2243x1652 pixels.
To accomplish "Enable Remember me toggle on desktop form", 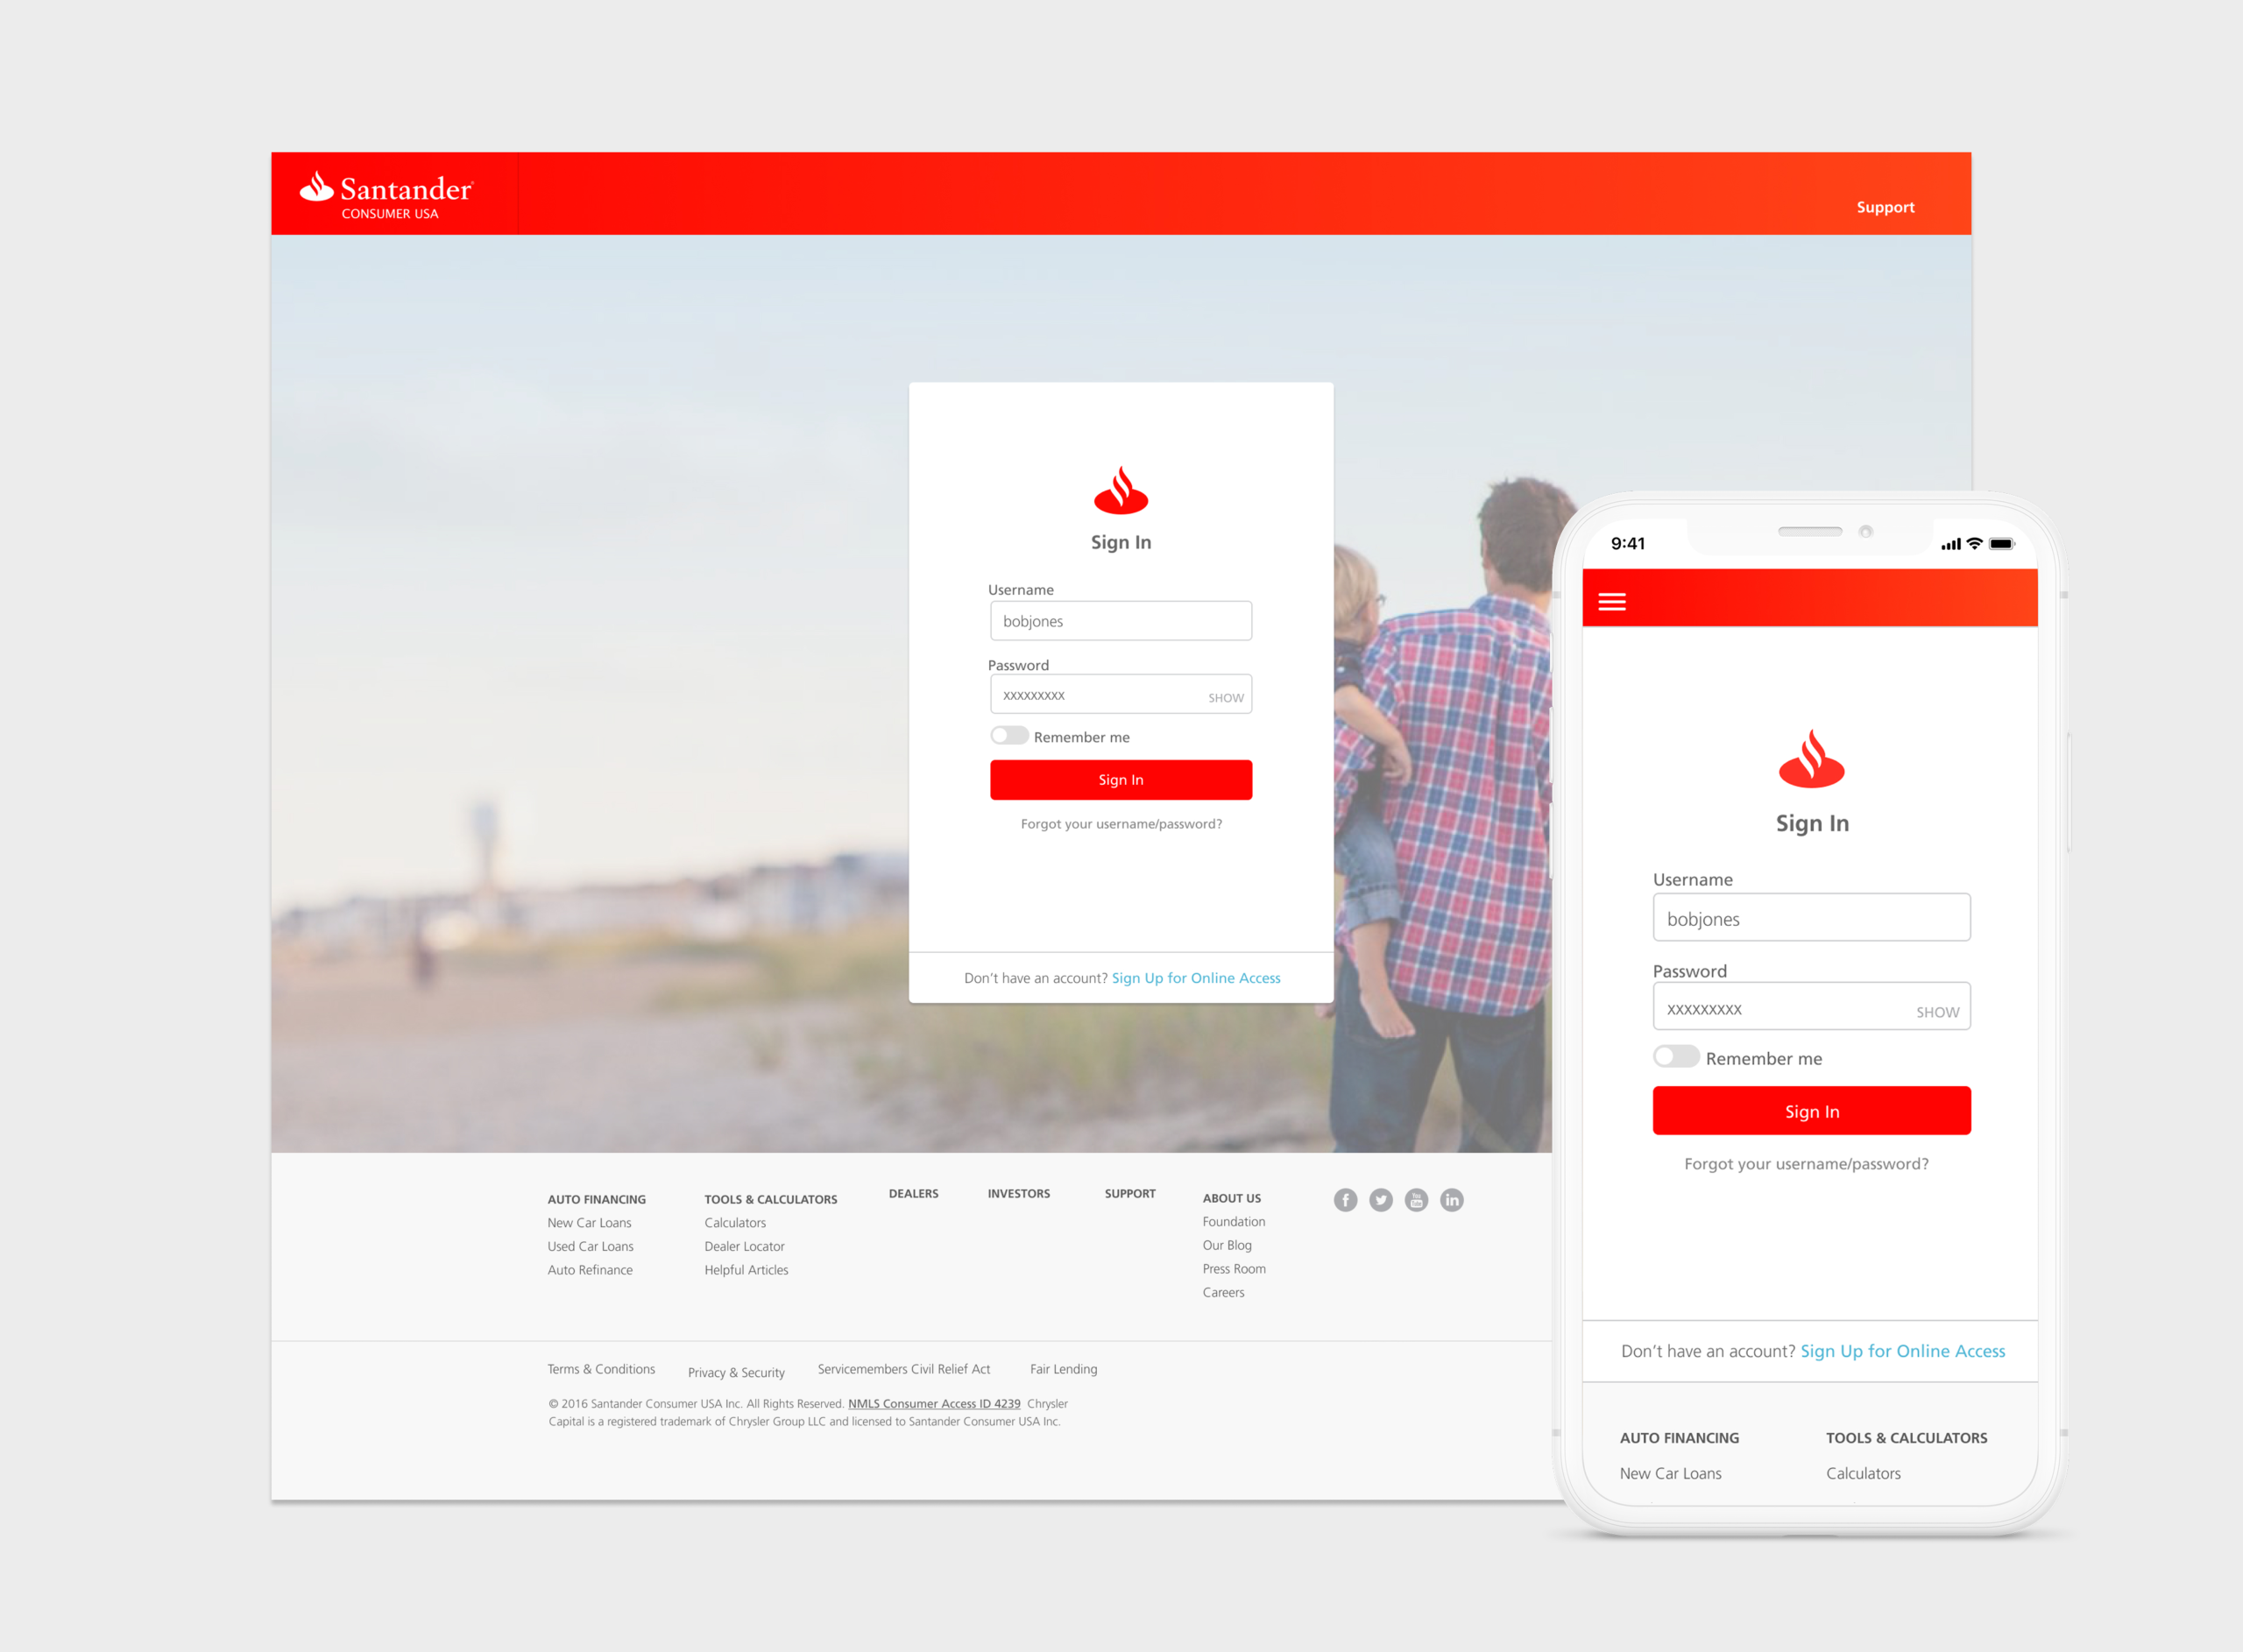I will [1009, 736].
